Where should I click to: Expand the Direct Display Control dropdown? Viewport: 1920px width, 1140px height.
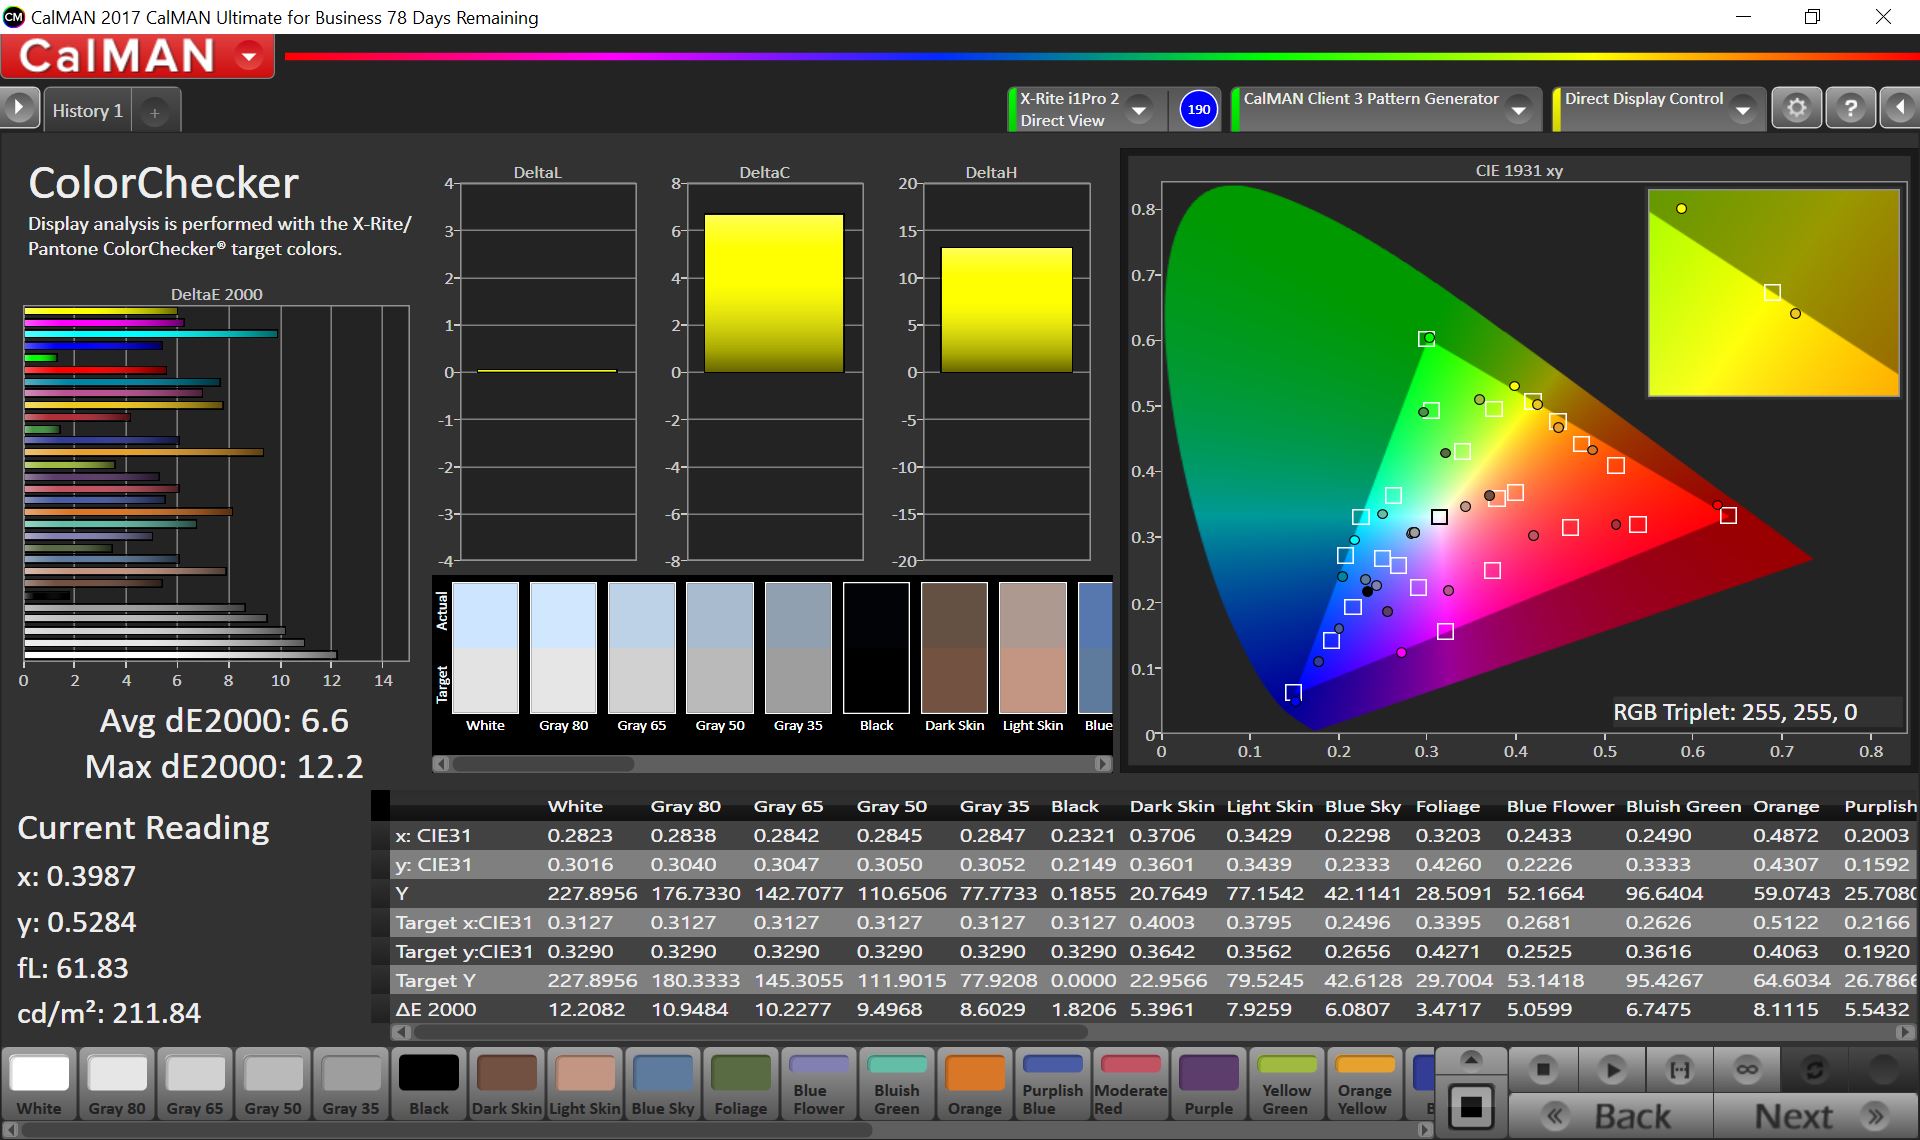pos(1743,110)
